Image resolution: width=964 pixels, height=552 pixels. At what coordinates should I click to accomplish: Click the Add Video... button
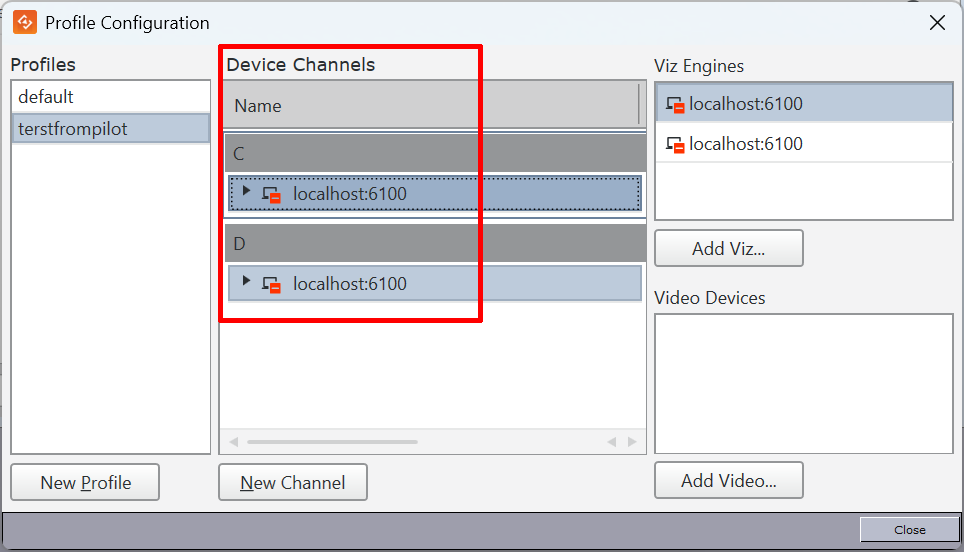pyautogui.click(x=728, y=481)
